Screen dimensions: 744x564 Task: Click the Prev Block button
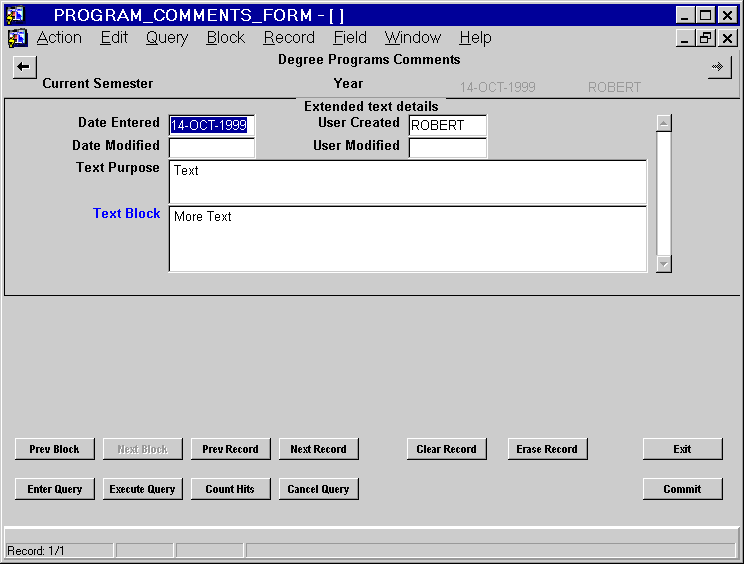[x=55, y=449]
